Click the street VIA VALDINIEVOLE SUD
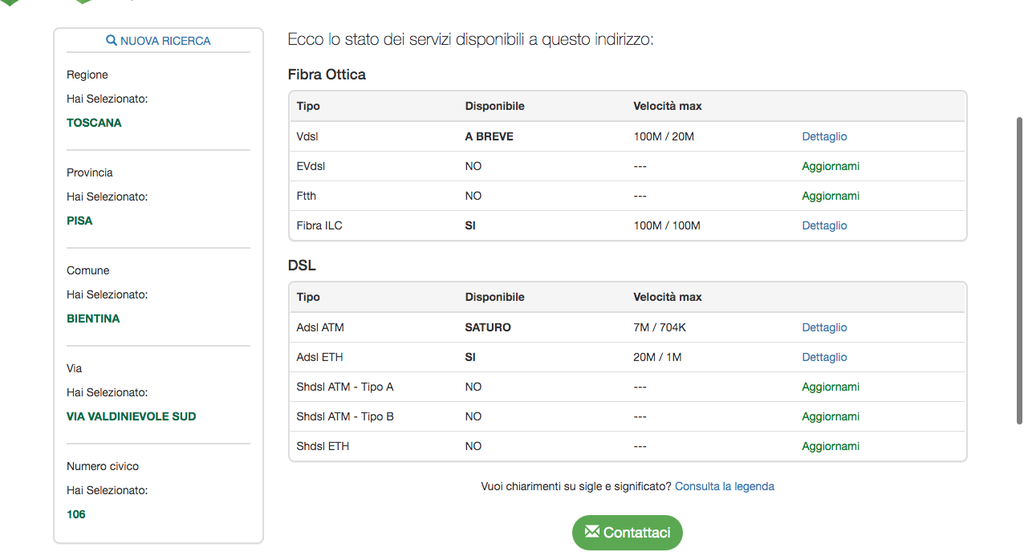 coord(131,417)
